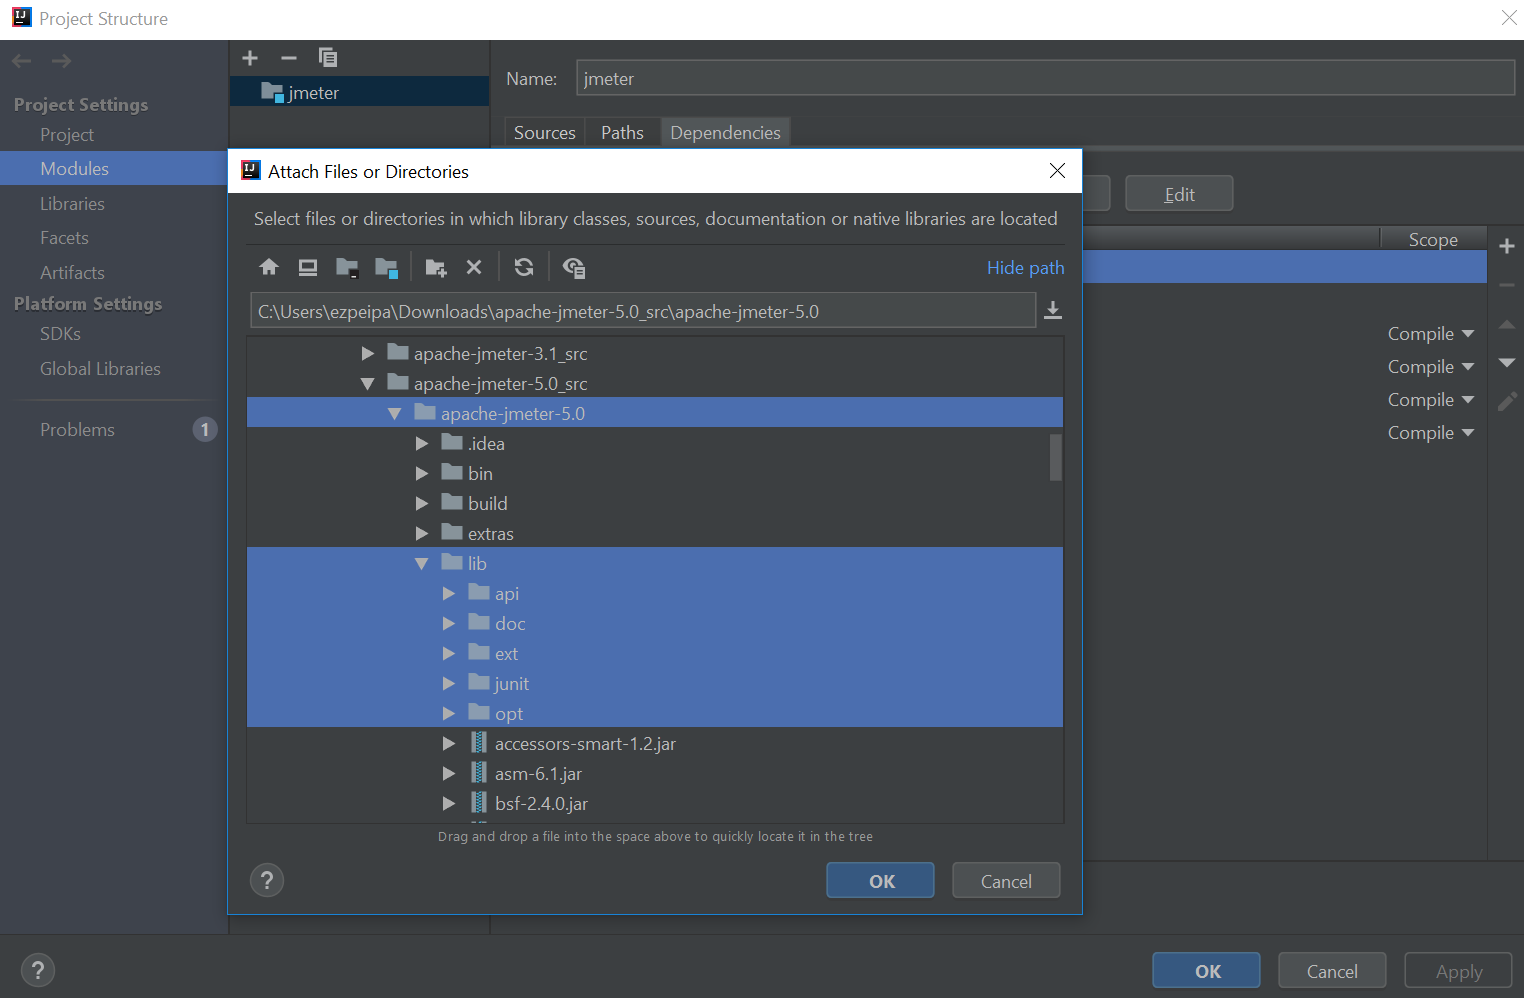Open Problems section showing 1 issue
The width and height of the screenshot is (1524, 998).
tap(114, 430)
